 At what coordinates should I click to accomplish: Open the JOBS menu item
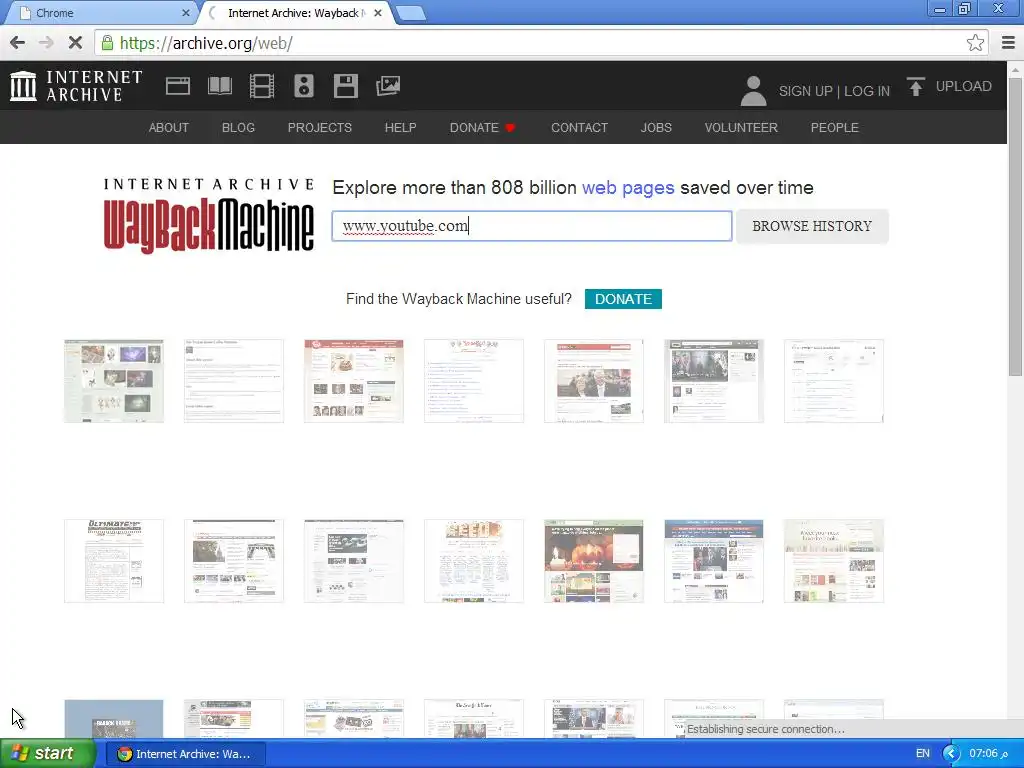click(x=656, y=127)
